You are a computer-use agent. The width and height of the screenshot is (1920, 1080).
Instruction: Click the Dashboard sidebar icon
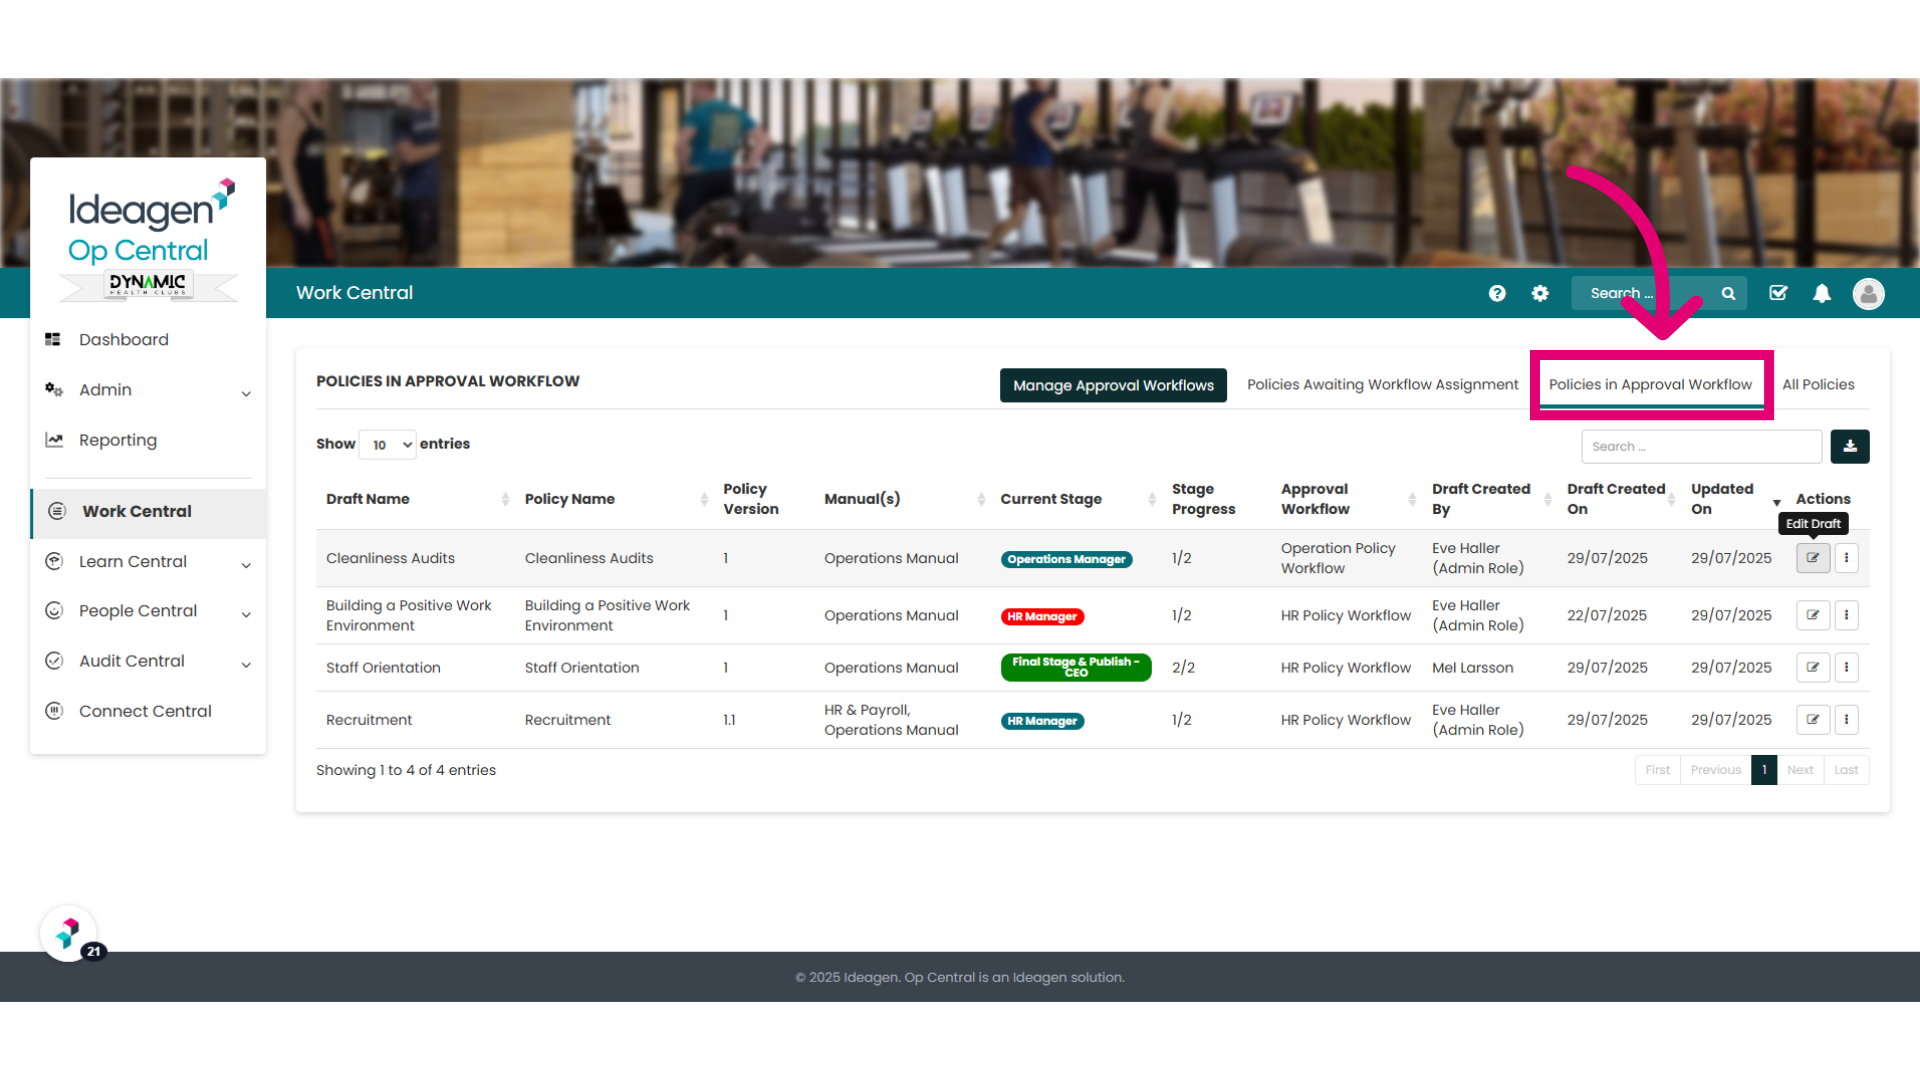pos(53,340)
